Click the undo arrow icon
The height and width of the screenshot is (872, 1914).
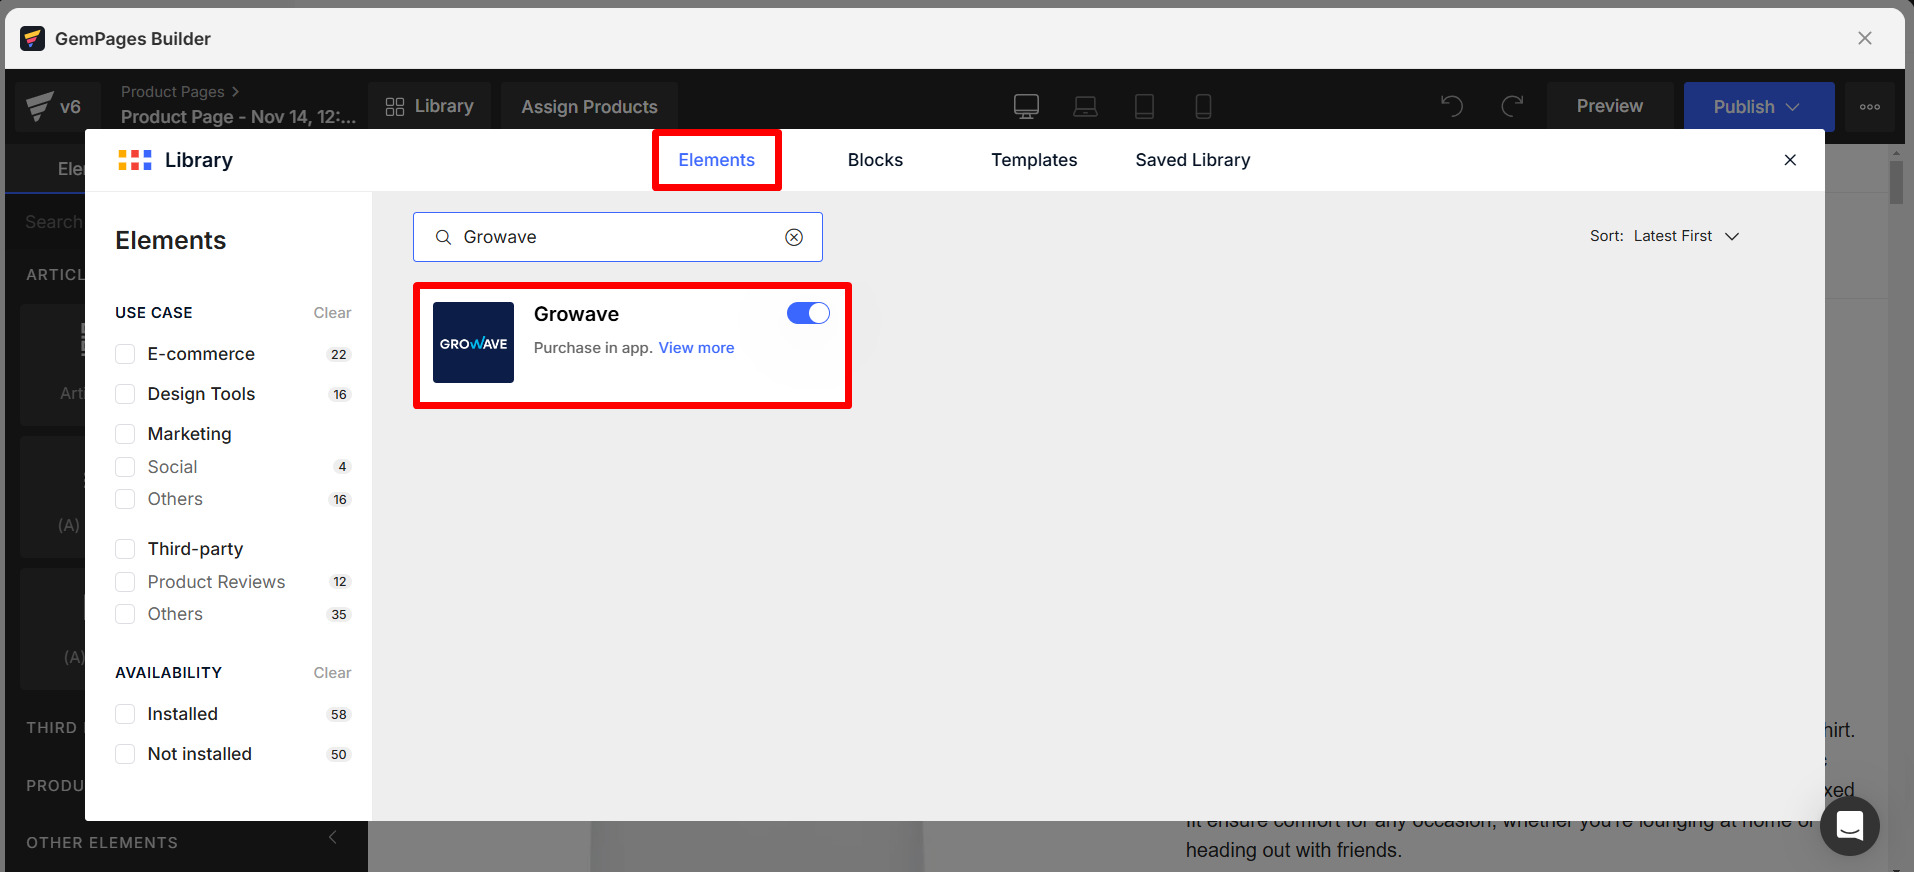tap(1452, 106)
